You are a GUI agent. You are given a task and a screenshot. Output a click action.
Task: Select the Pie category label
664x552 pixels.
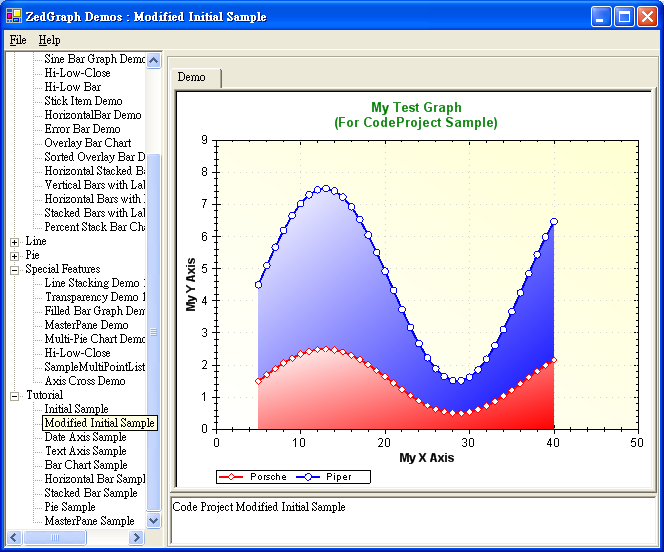tap(32, 255)
